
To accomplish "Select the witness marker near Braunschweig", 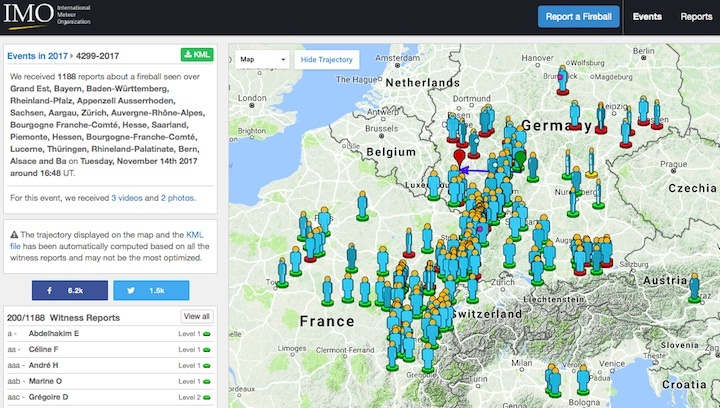I will click(563, 78).
